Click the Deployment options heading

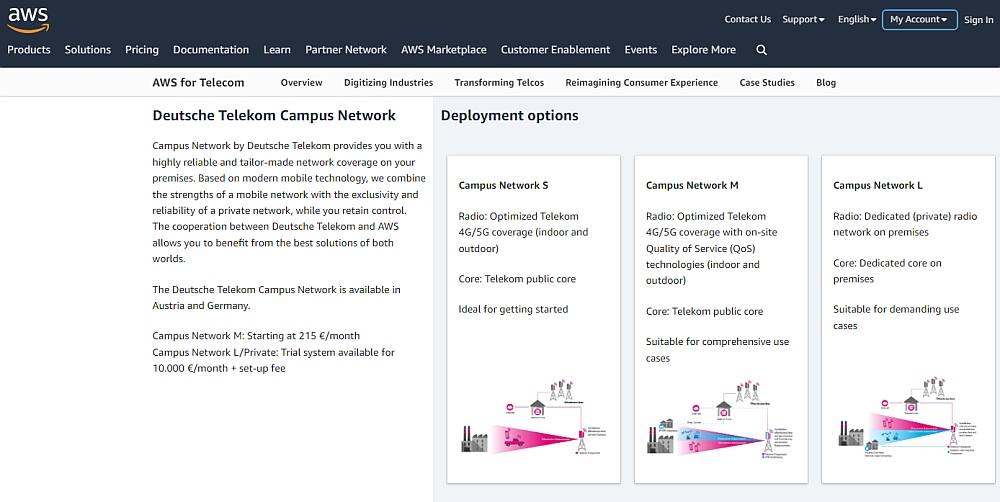[510, 115]
